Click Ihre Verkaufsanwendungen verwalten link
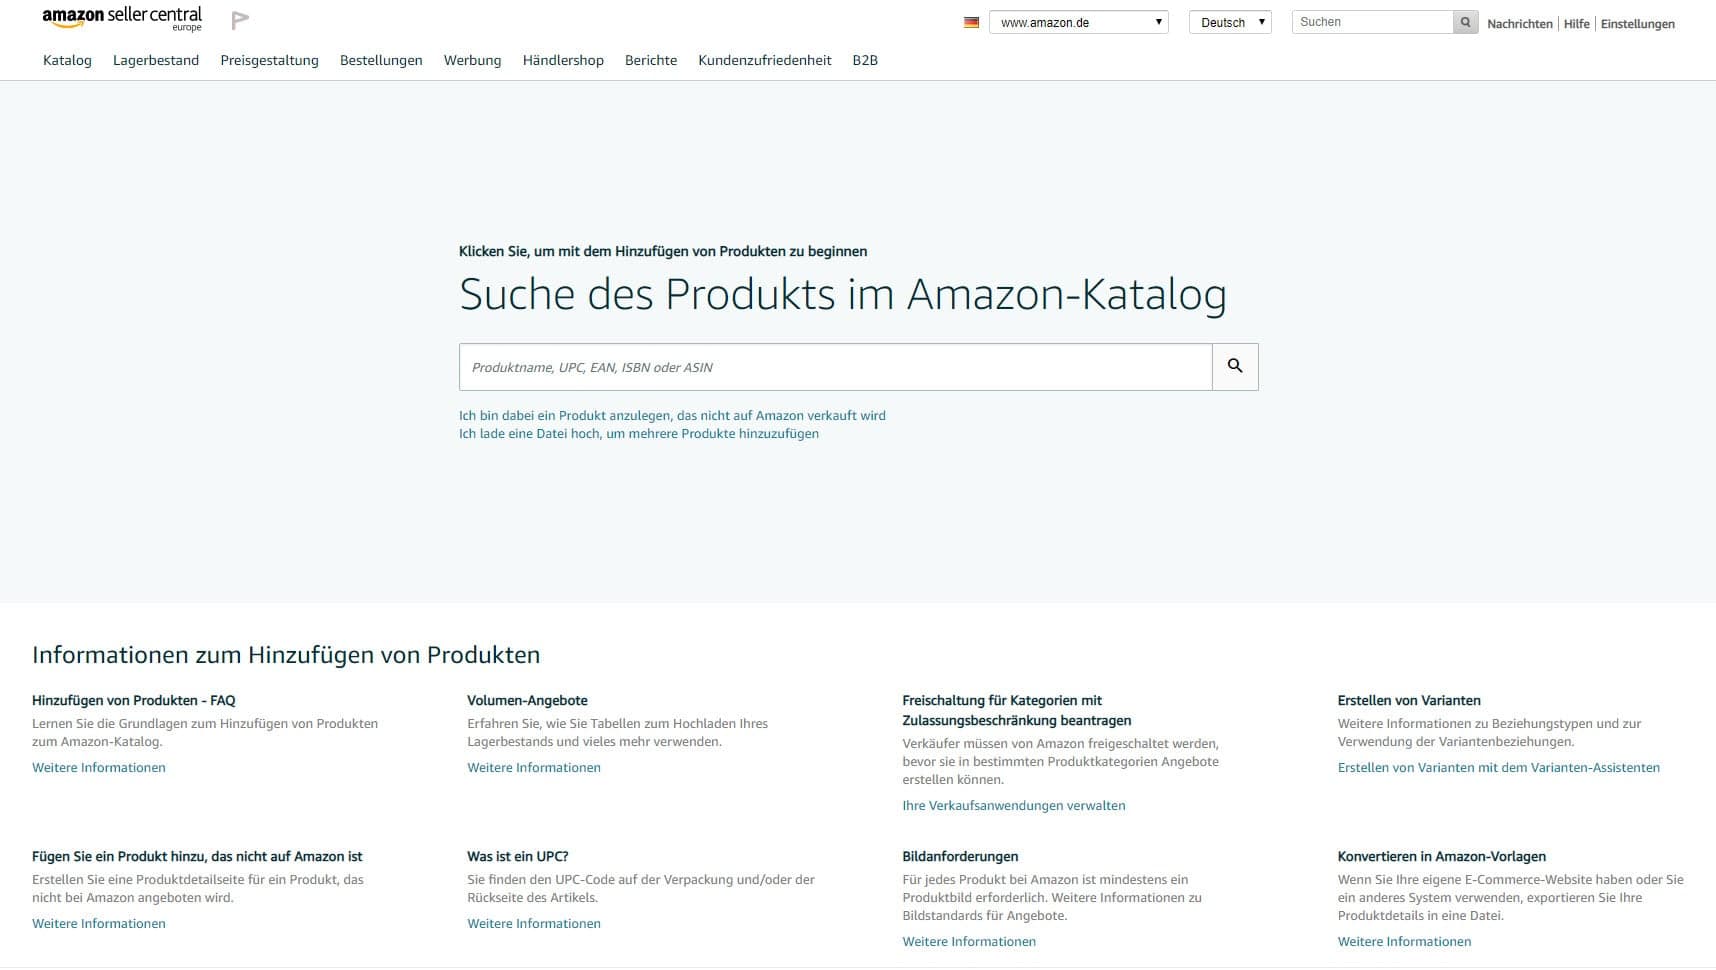The width and height of the screenshot is (1716, 970). click(1014, 805)
